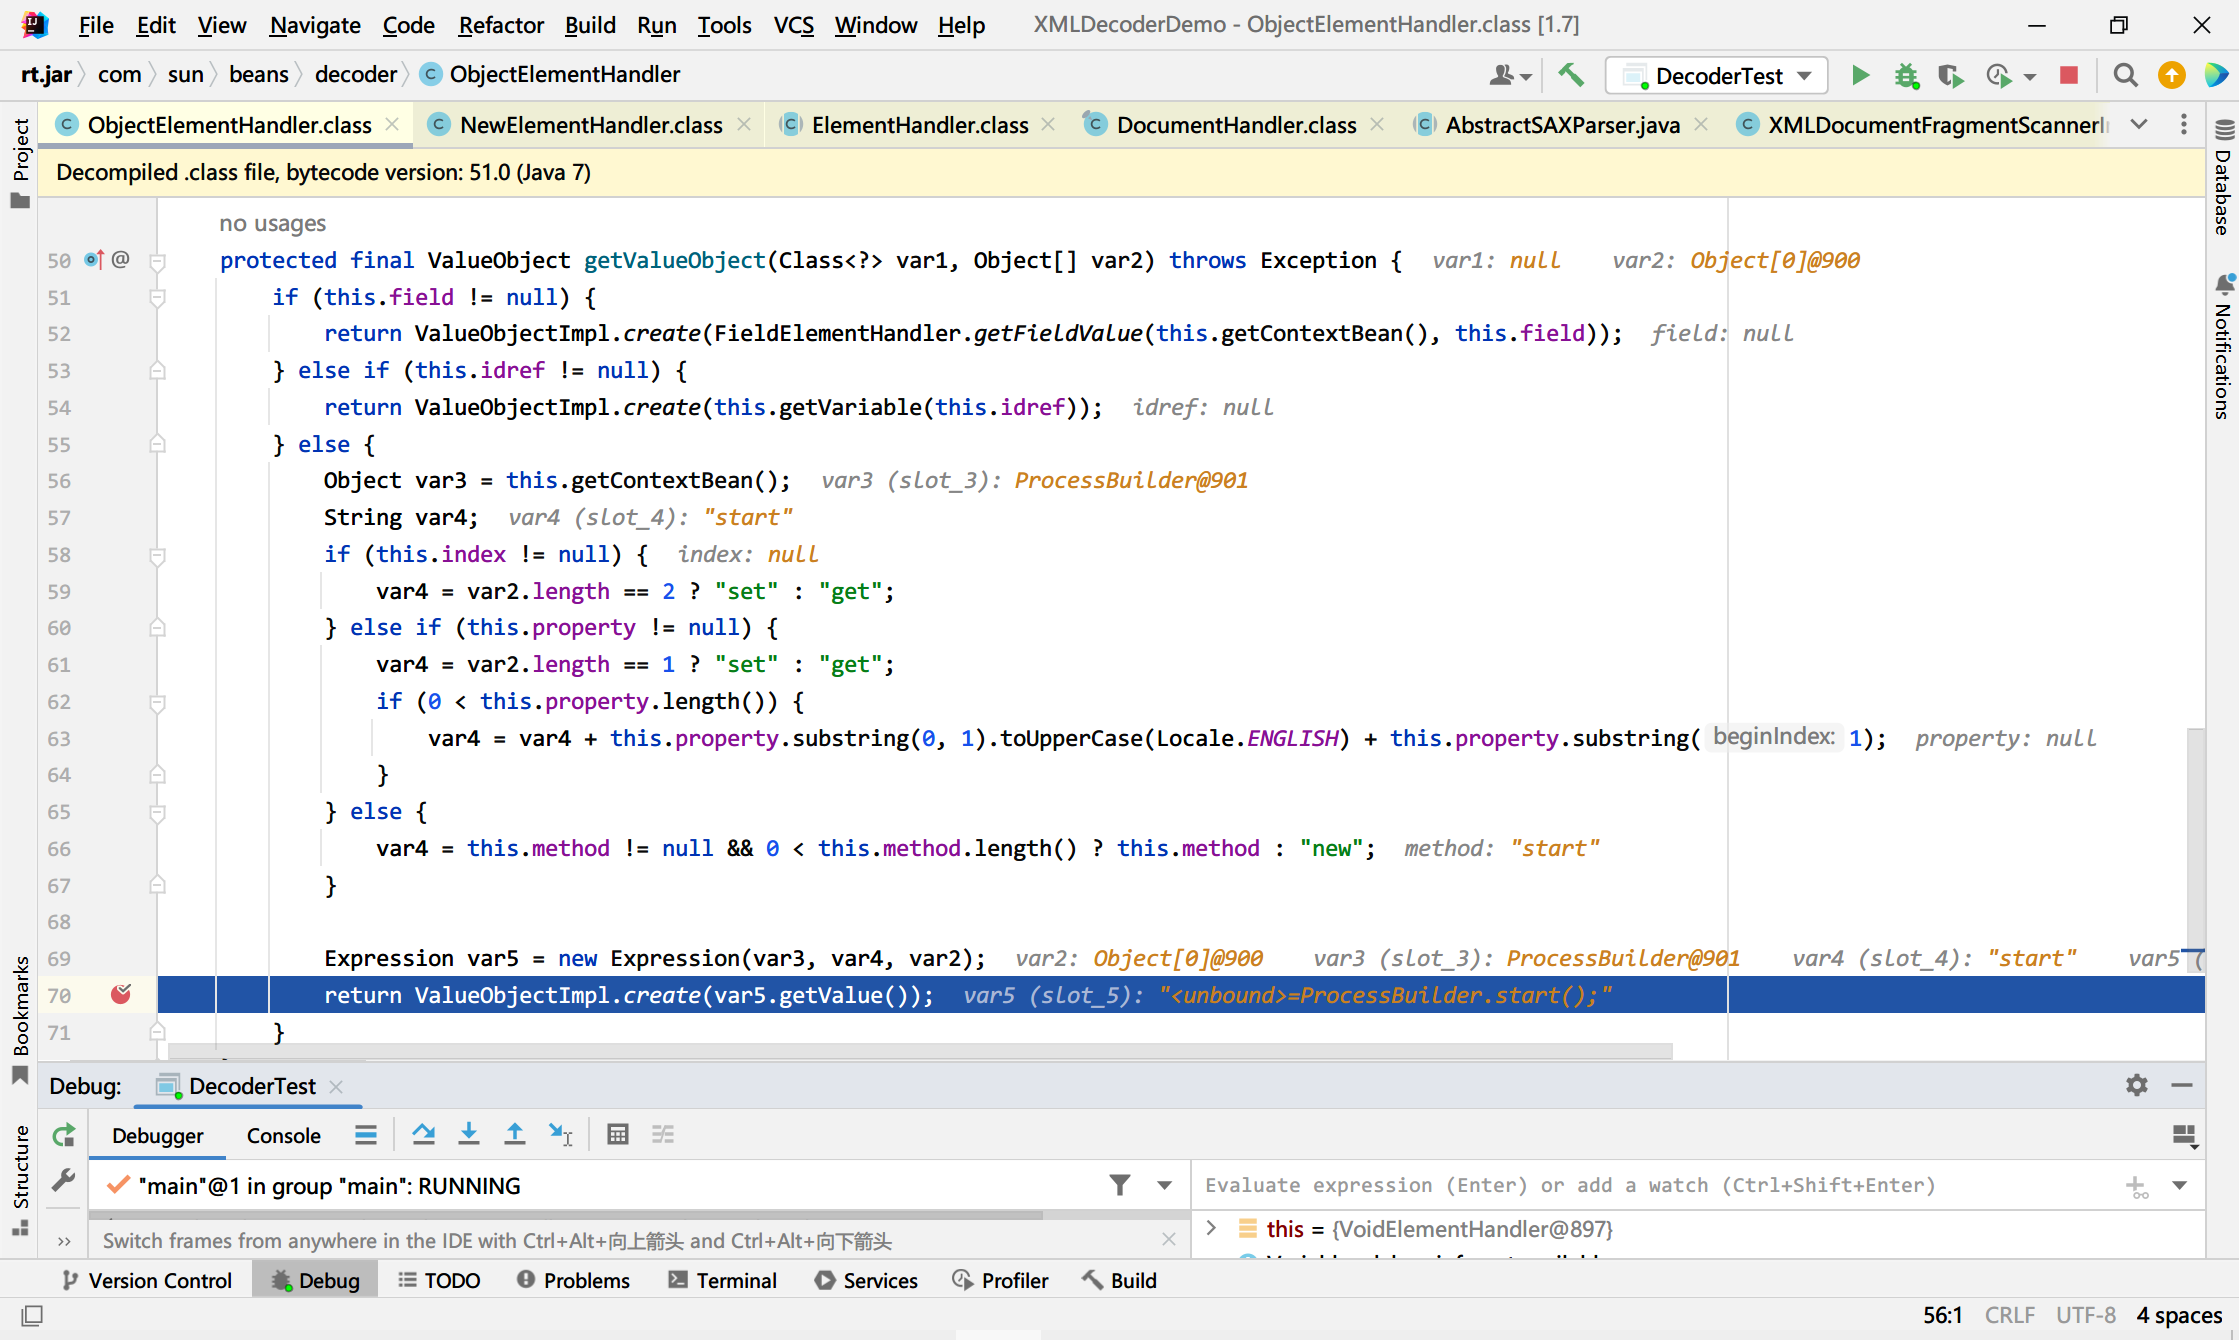Click the Profile run icon
This screenshot has height=1340, width=2239.
1998,75
